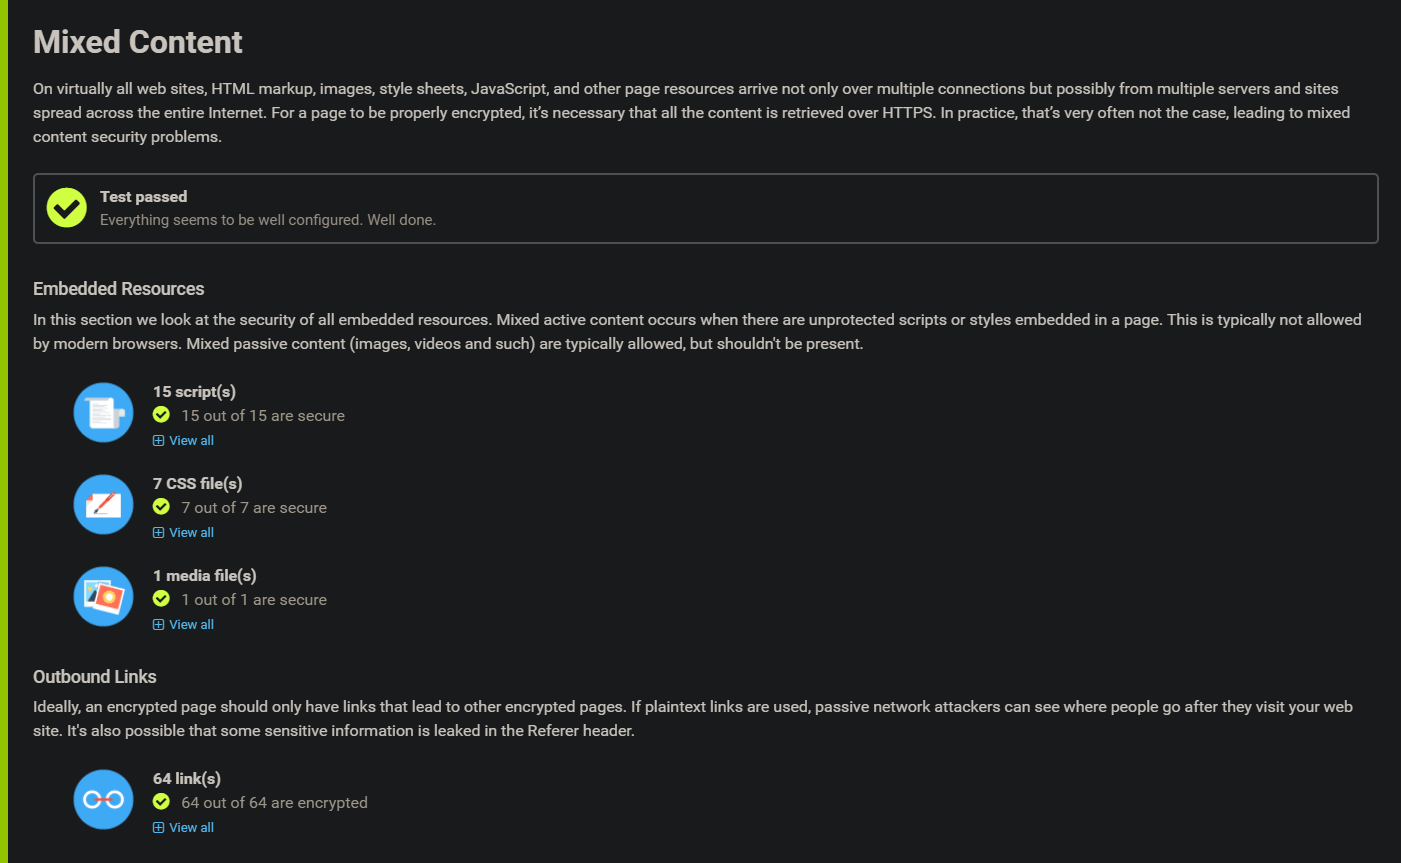Image resolution: width=1401 pixels, height=863 pixels.
Task: Click the 64 link(s) label
Action: [187, 779]
